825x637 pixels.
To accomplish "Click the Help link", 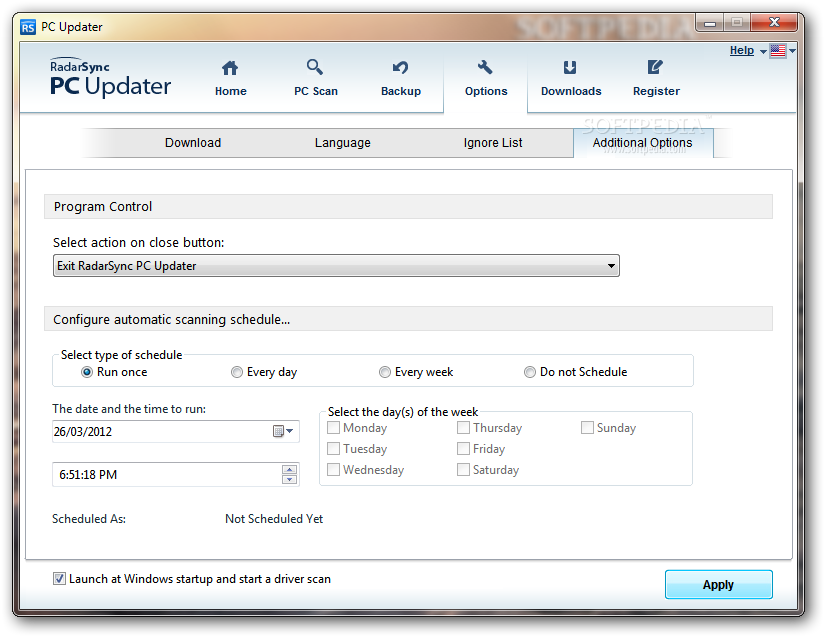I will [742, 50].
